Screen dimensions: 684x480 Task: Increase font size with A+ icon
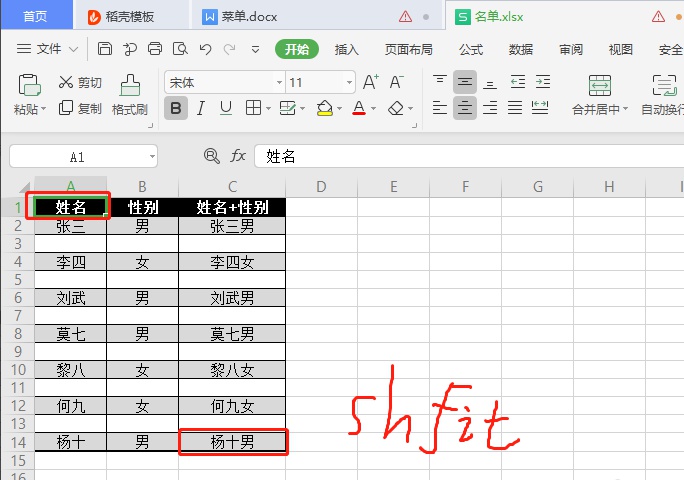[371, 82]
